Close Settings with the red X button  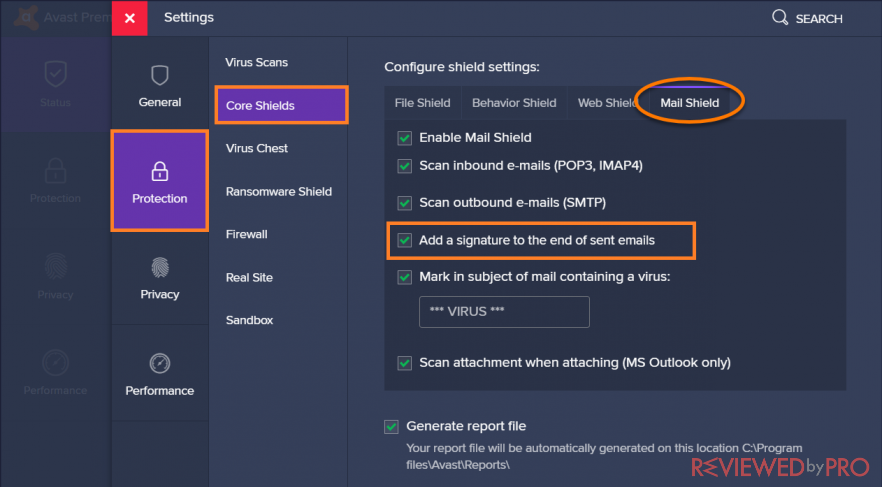129,18
